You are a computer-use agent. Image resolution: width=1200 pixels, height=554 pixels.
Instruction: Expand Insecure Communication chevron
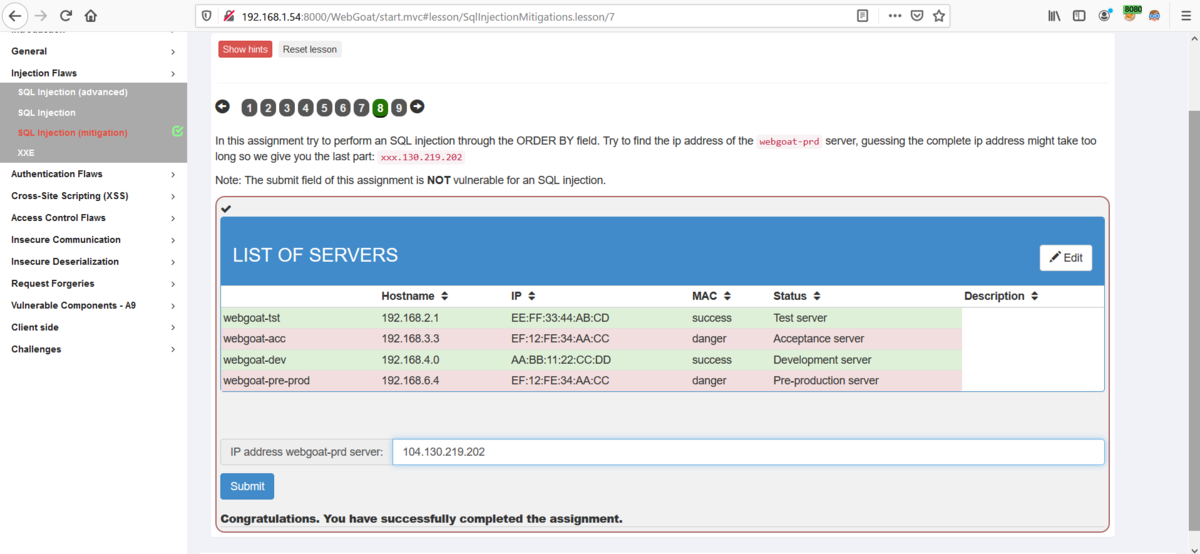pyautogui.click(x=173, y=241)
